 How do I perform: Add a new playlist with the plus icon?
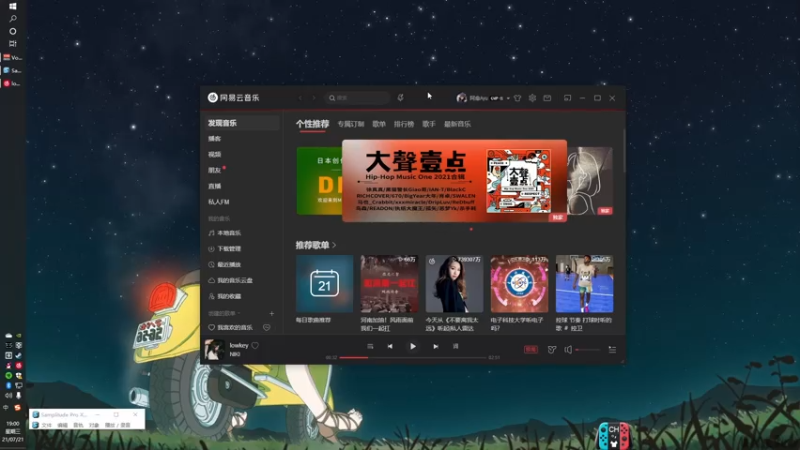(271, 313)
